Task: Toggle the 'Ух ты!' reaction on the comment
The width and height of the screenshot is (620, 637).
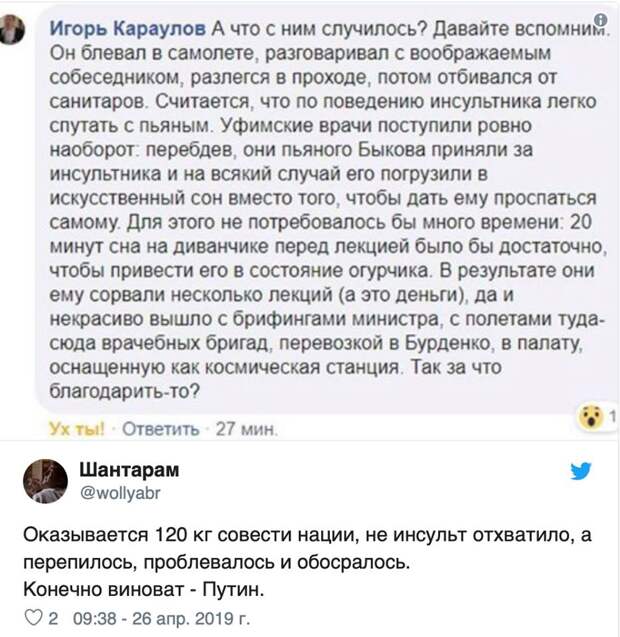Action: click(76, 429)
